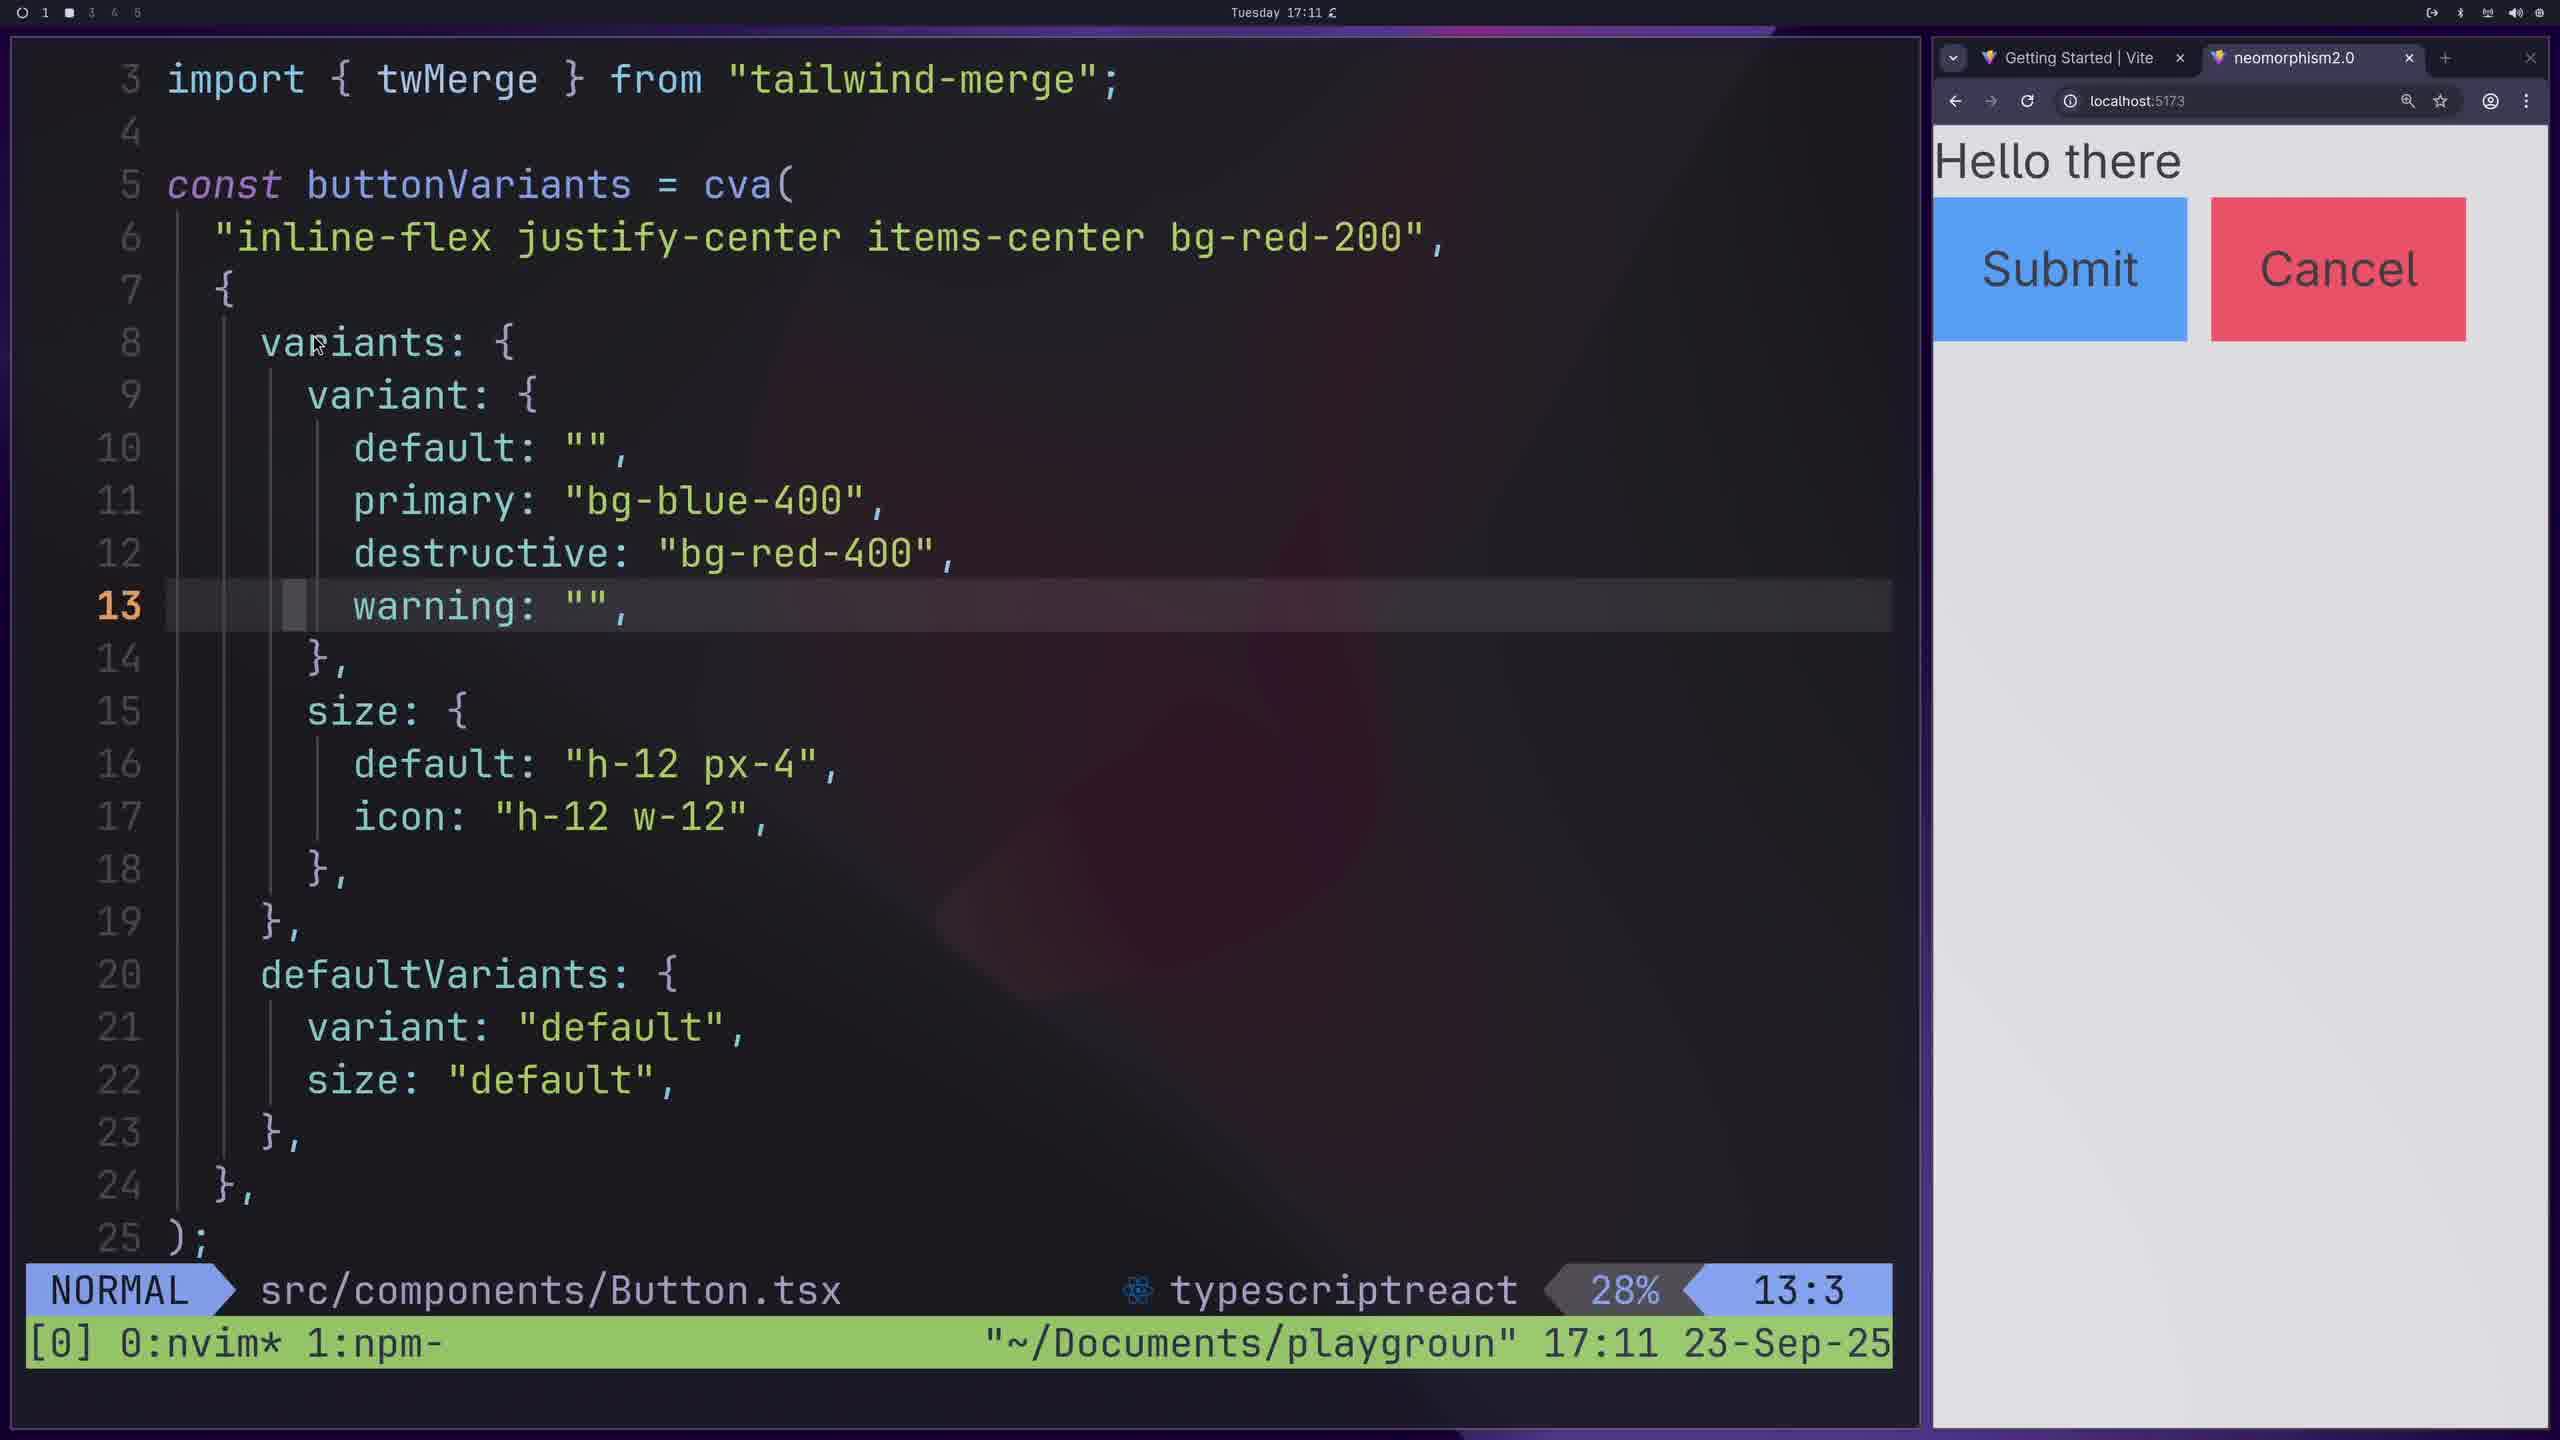
Task: Switch to workspace 1 in the top bar
Action: (x=45, y=13)
